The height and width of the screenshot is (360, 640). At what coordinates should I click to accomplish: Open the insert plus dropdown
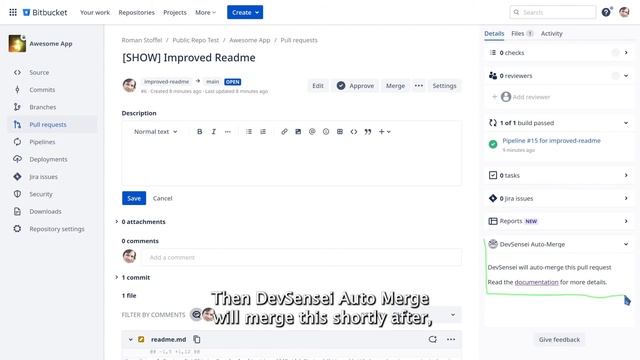click(x=384, y=131)
